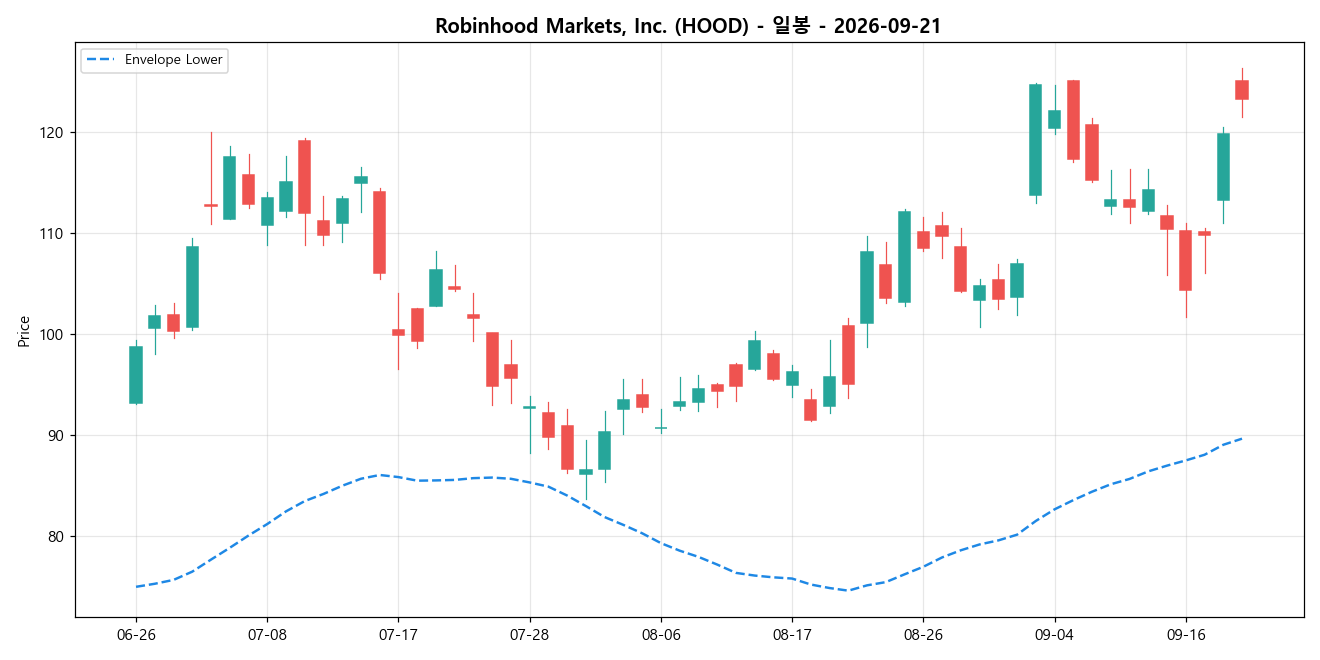Screen dimensions: 1320x660
Task: Click the 09-16 x-axis date label
Action: (1185, 634)
